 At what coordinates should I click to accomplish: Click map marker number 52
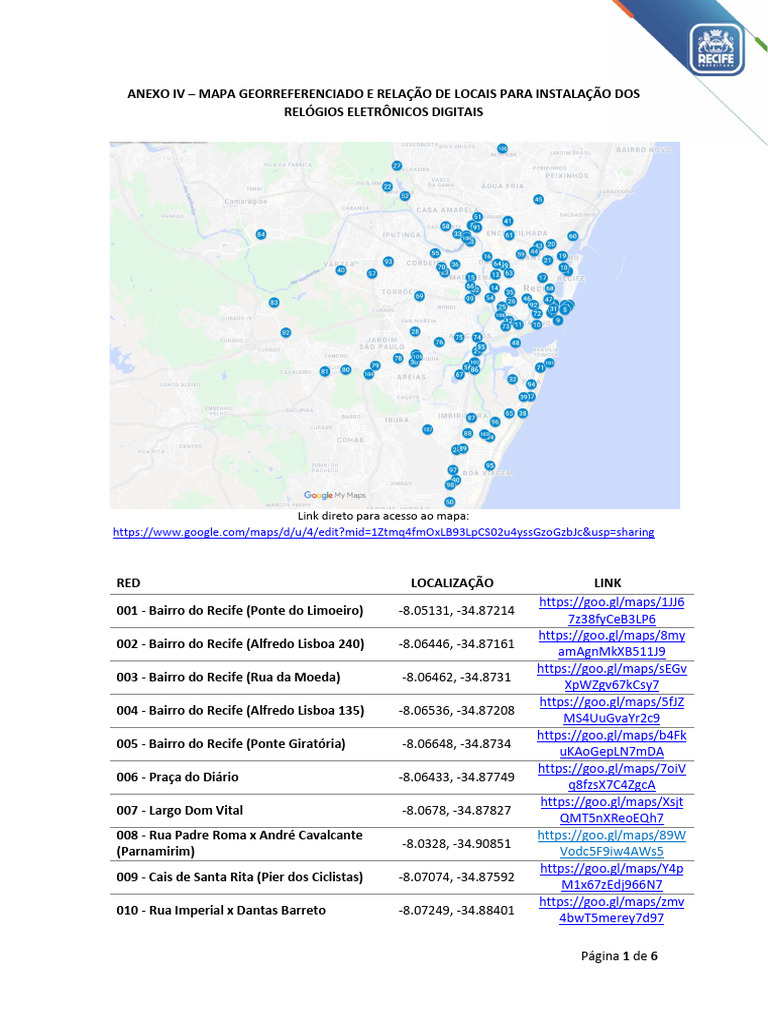coord(405,195)
